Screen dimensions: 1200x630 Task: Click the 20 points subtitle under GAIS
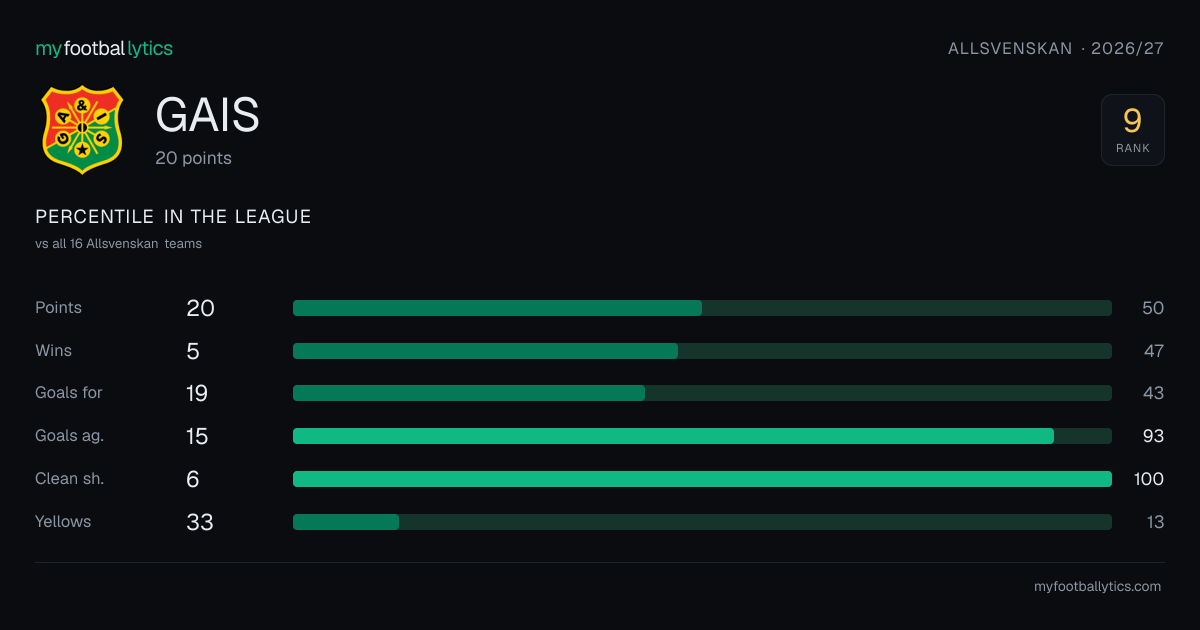click(x=193, y=158)
